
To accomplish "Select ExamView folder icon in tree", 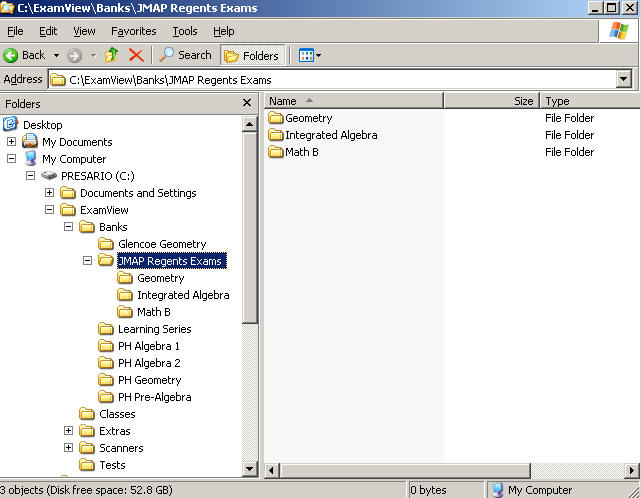I will click(68, 210).
